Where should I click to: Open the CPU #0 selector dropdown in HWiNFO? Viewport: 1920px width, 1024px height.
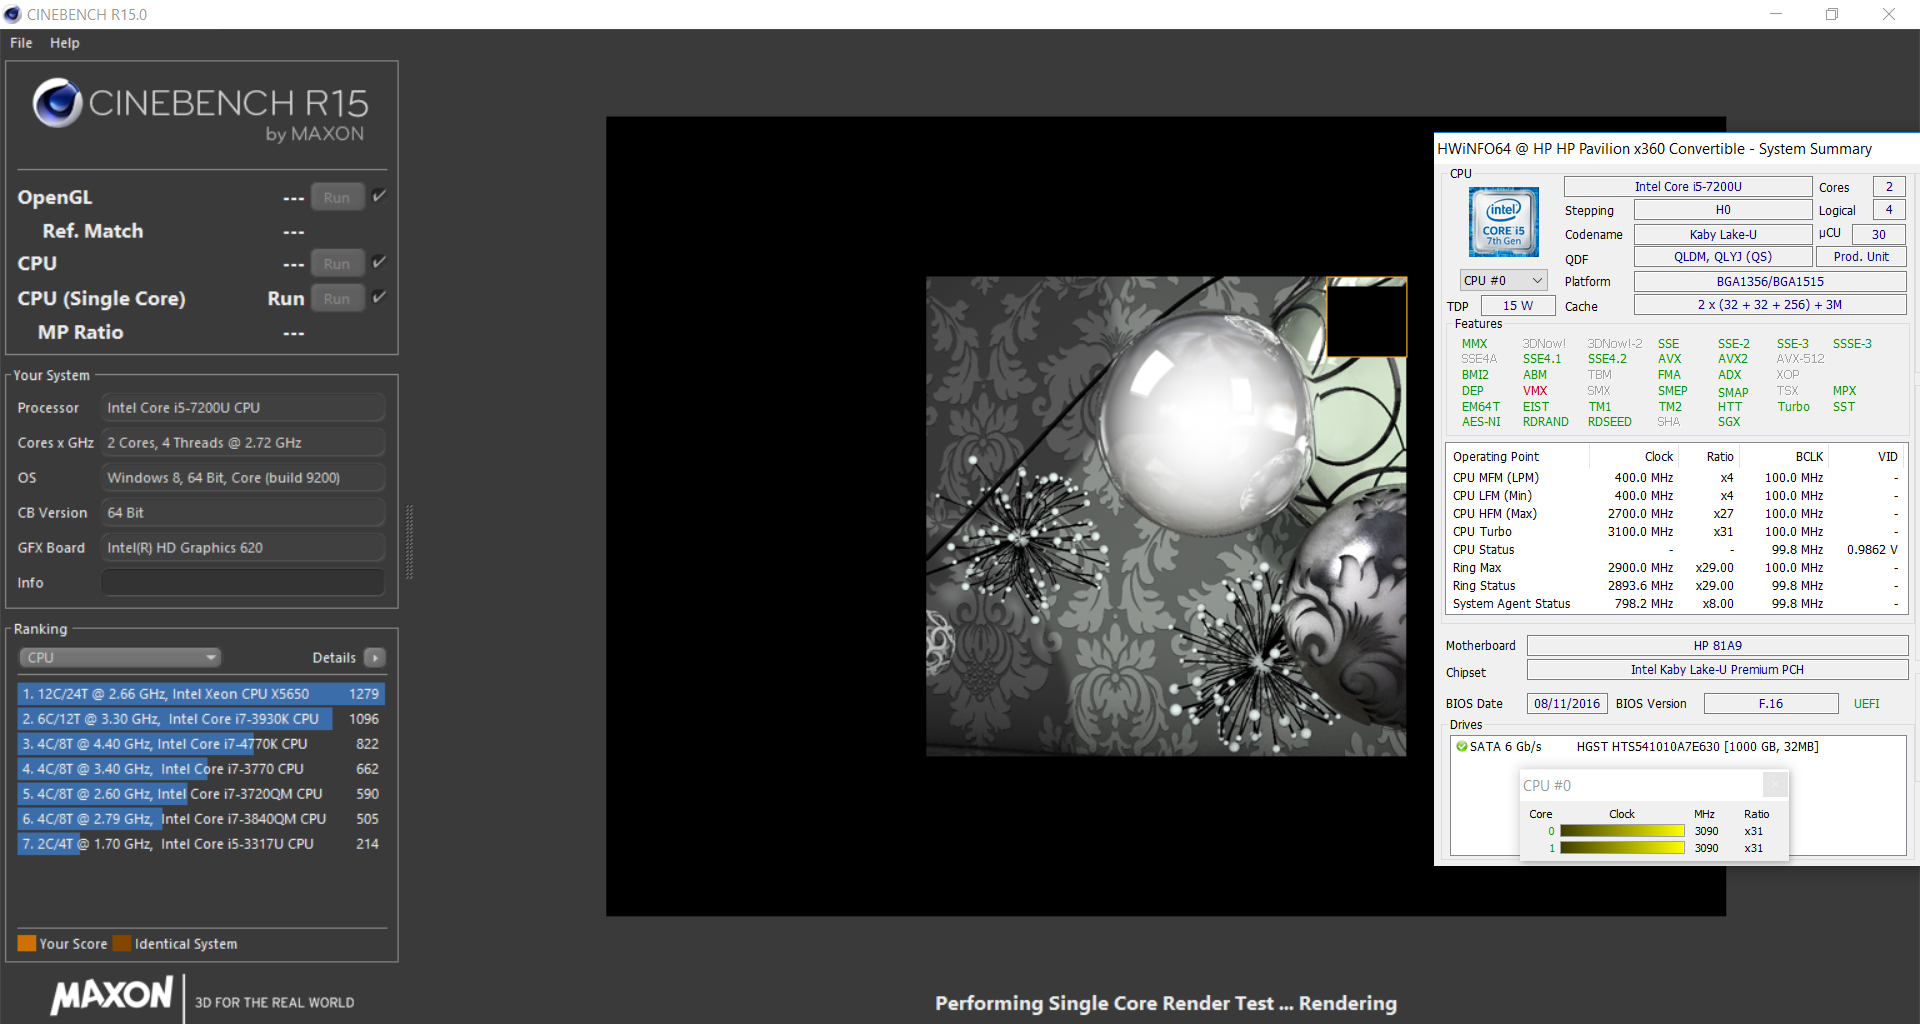coord(1503,281)
